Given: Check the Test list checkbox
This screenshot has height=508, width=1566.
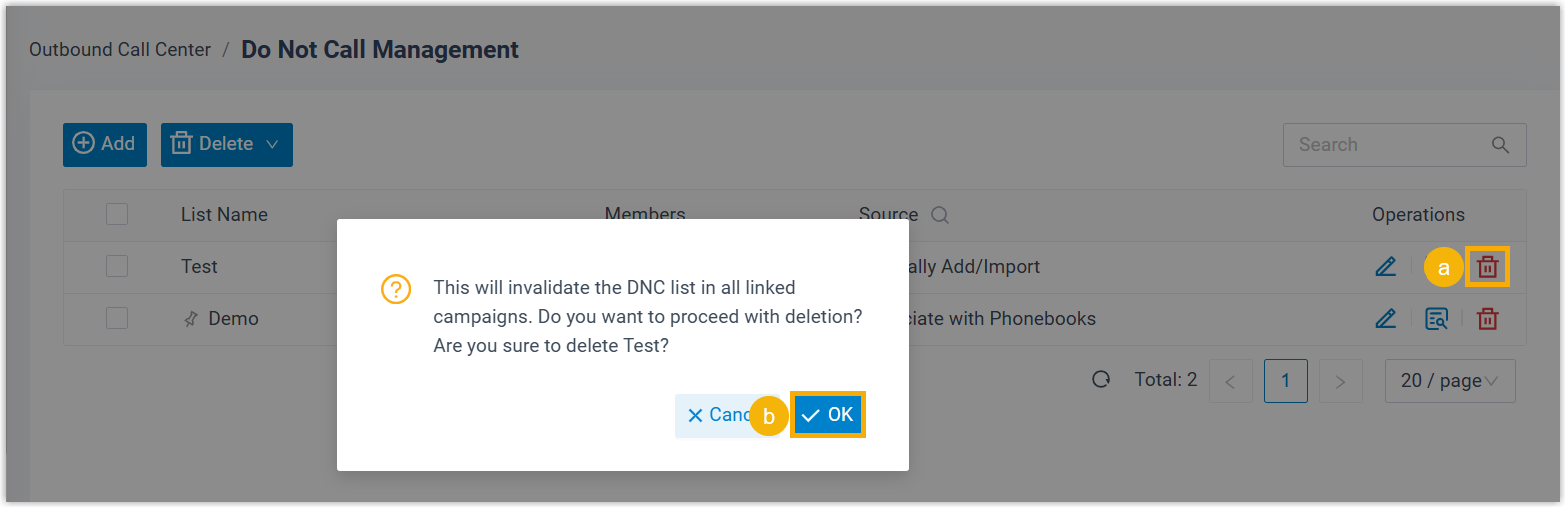Looking at the screenshot, I should 117,266.
